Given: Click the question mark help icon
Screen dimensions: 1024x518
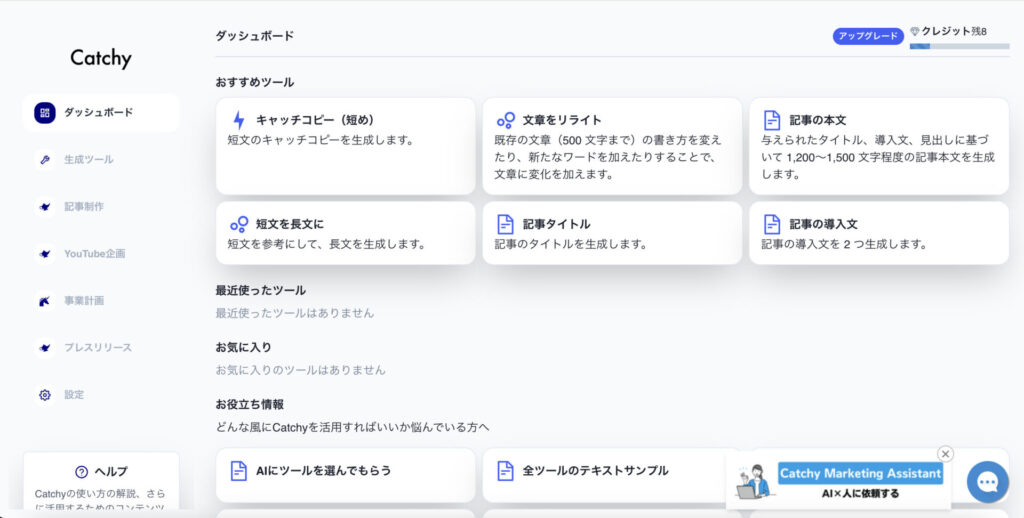Looking at the screenshot, I should point(81,472).
